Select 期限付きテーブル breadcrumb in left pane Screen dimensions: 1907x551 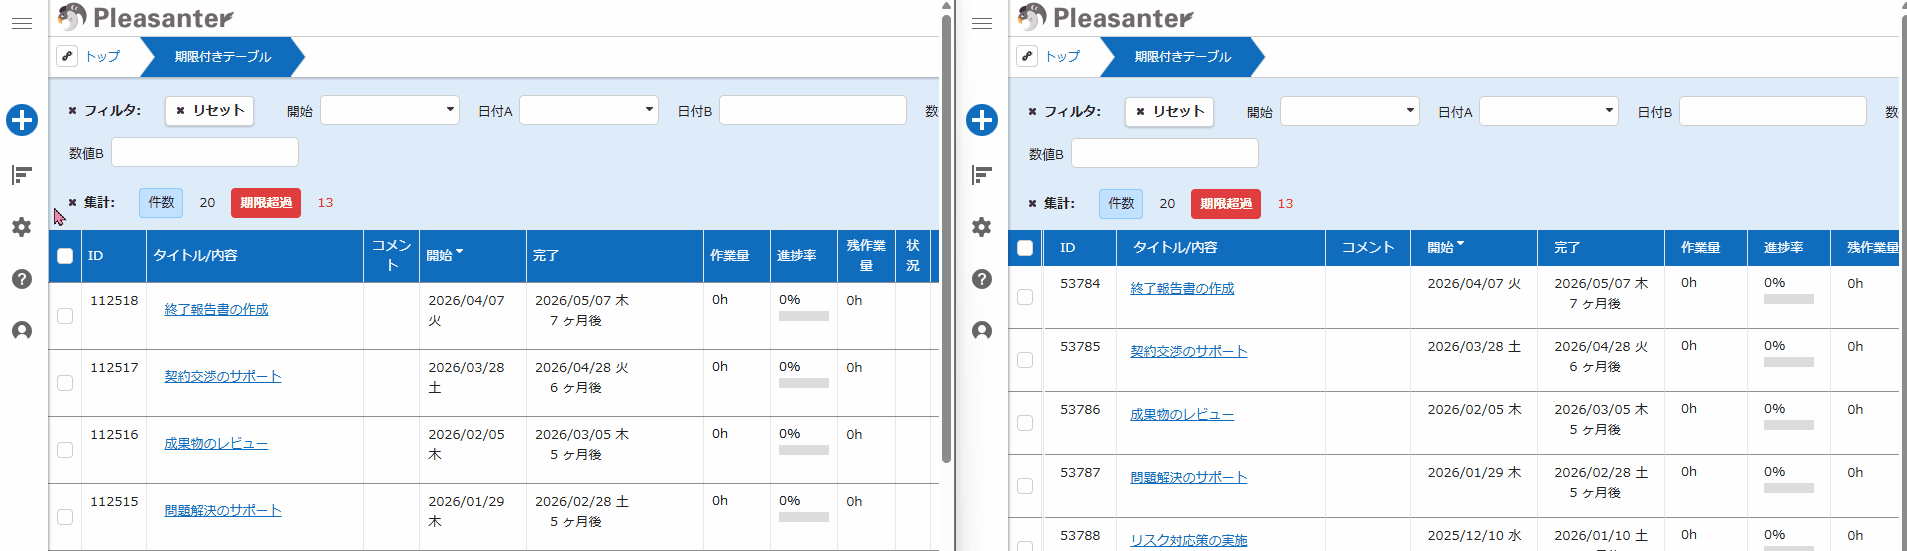222,57
